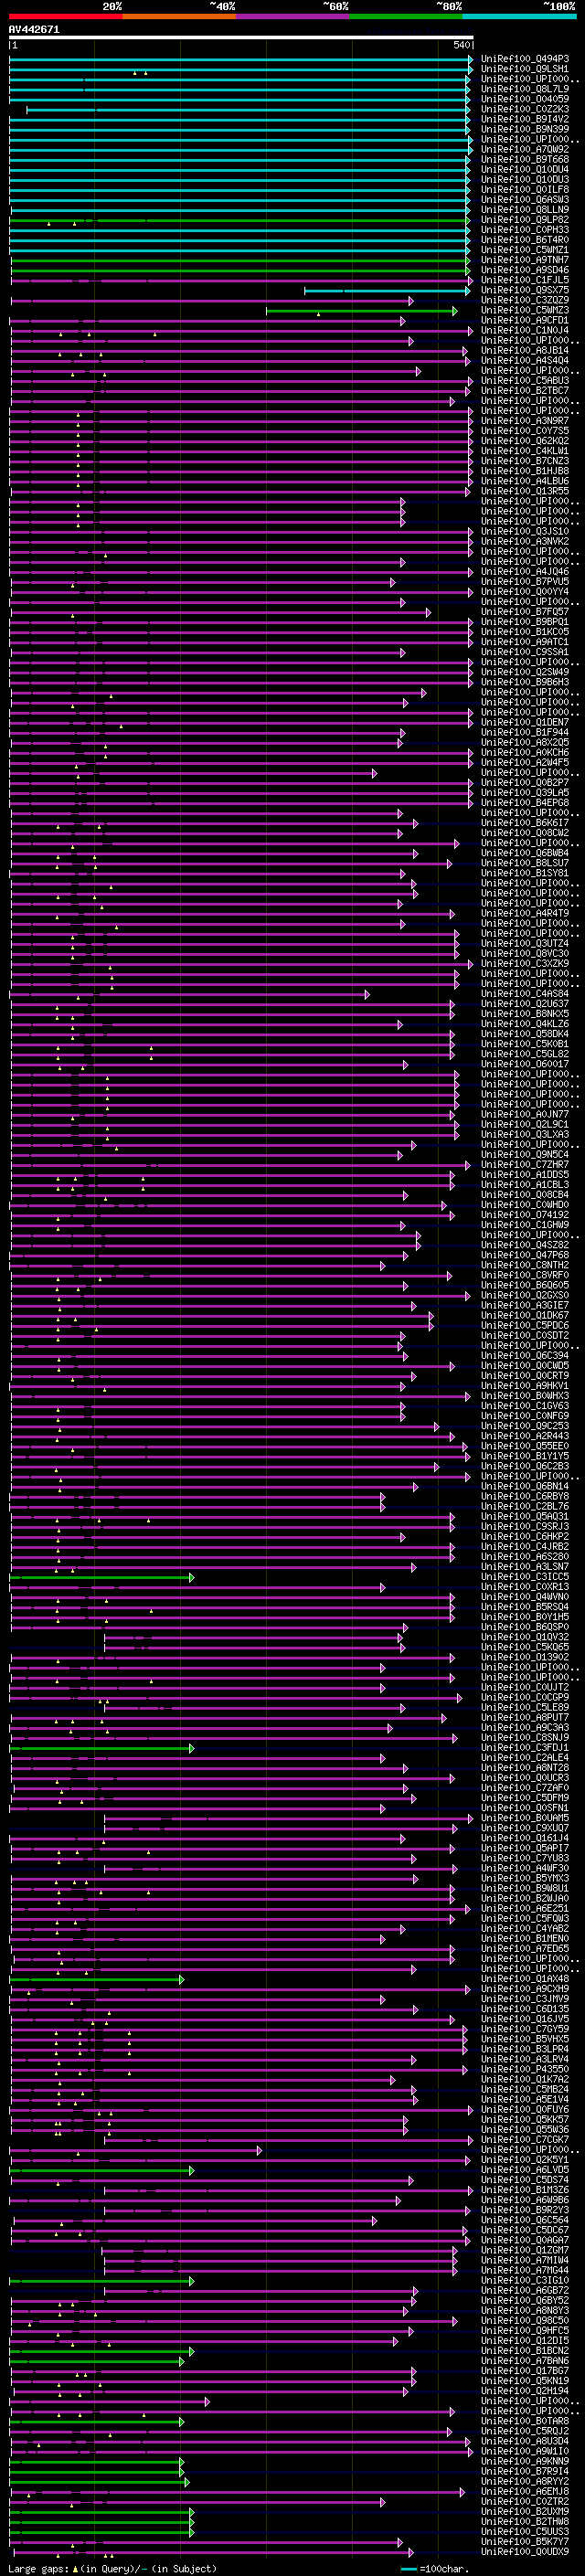Click the green partial alignment bar of C5WMZ3
Viewport: 585px width, 2576px height.
[x=361, y=311]
